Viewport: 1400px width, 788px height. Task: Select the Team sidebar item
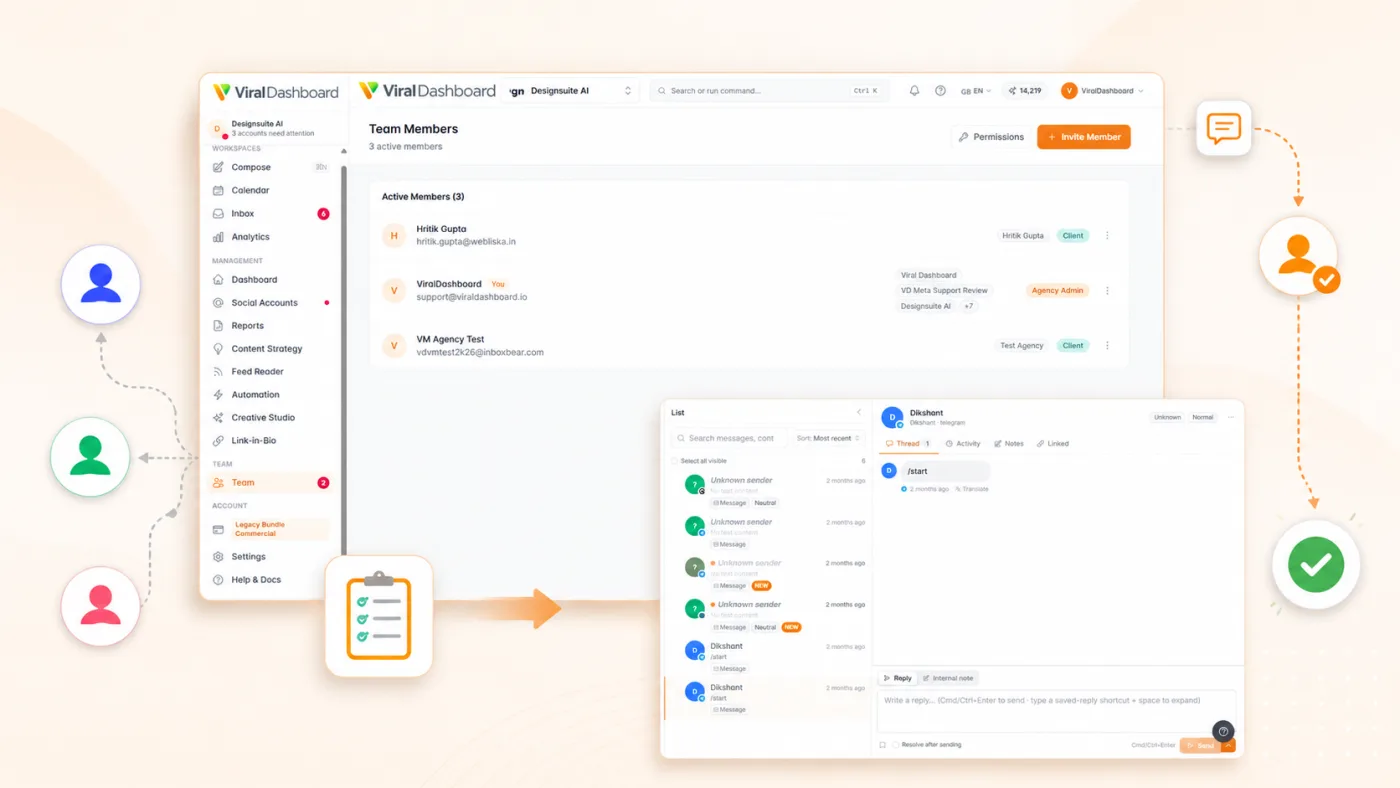point(271,483)
